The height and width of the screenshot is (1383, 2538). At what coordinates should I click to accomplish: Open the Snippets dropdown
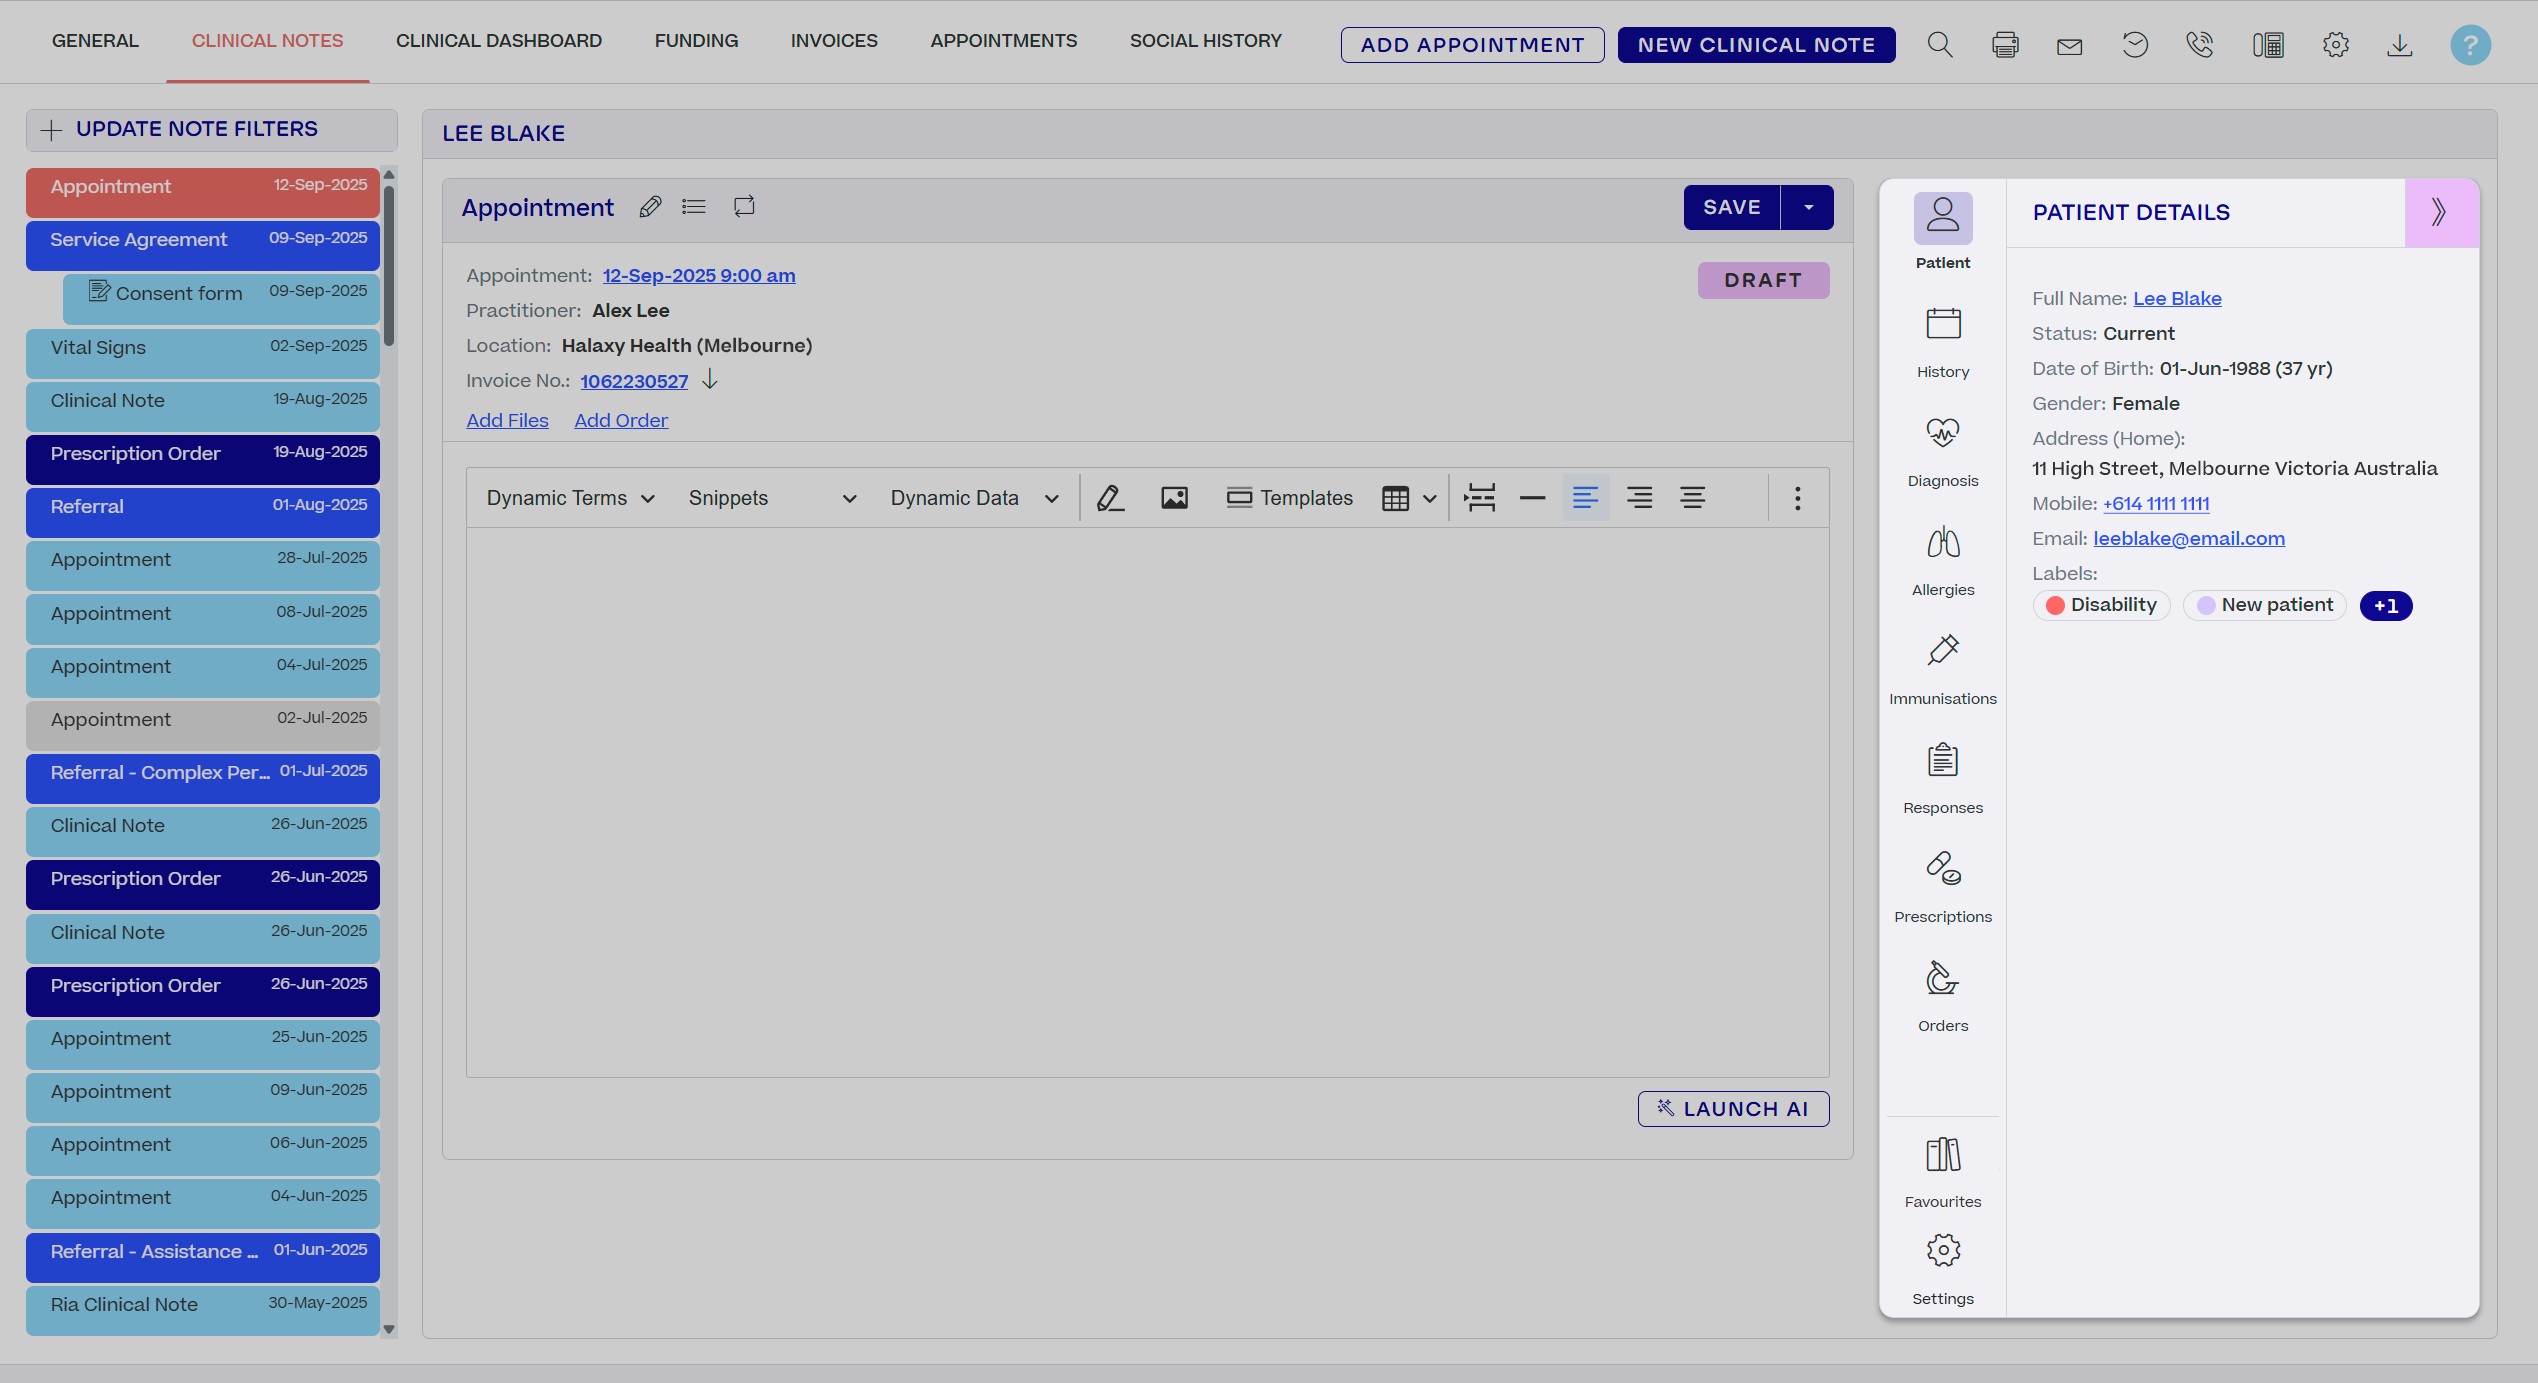[x=770, y=497]
